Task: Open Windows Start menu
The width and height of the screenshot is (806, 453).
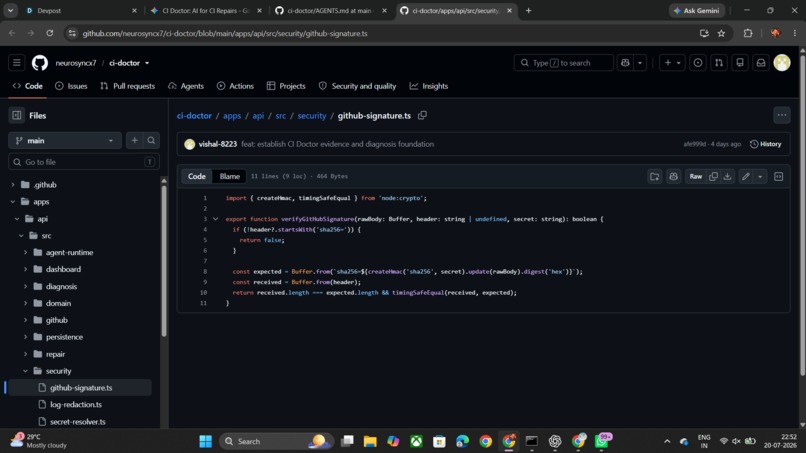Action: [x=206, y=441]
